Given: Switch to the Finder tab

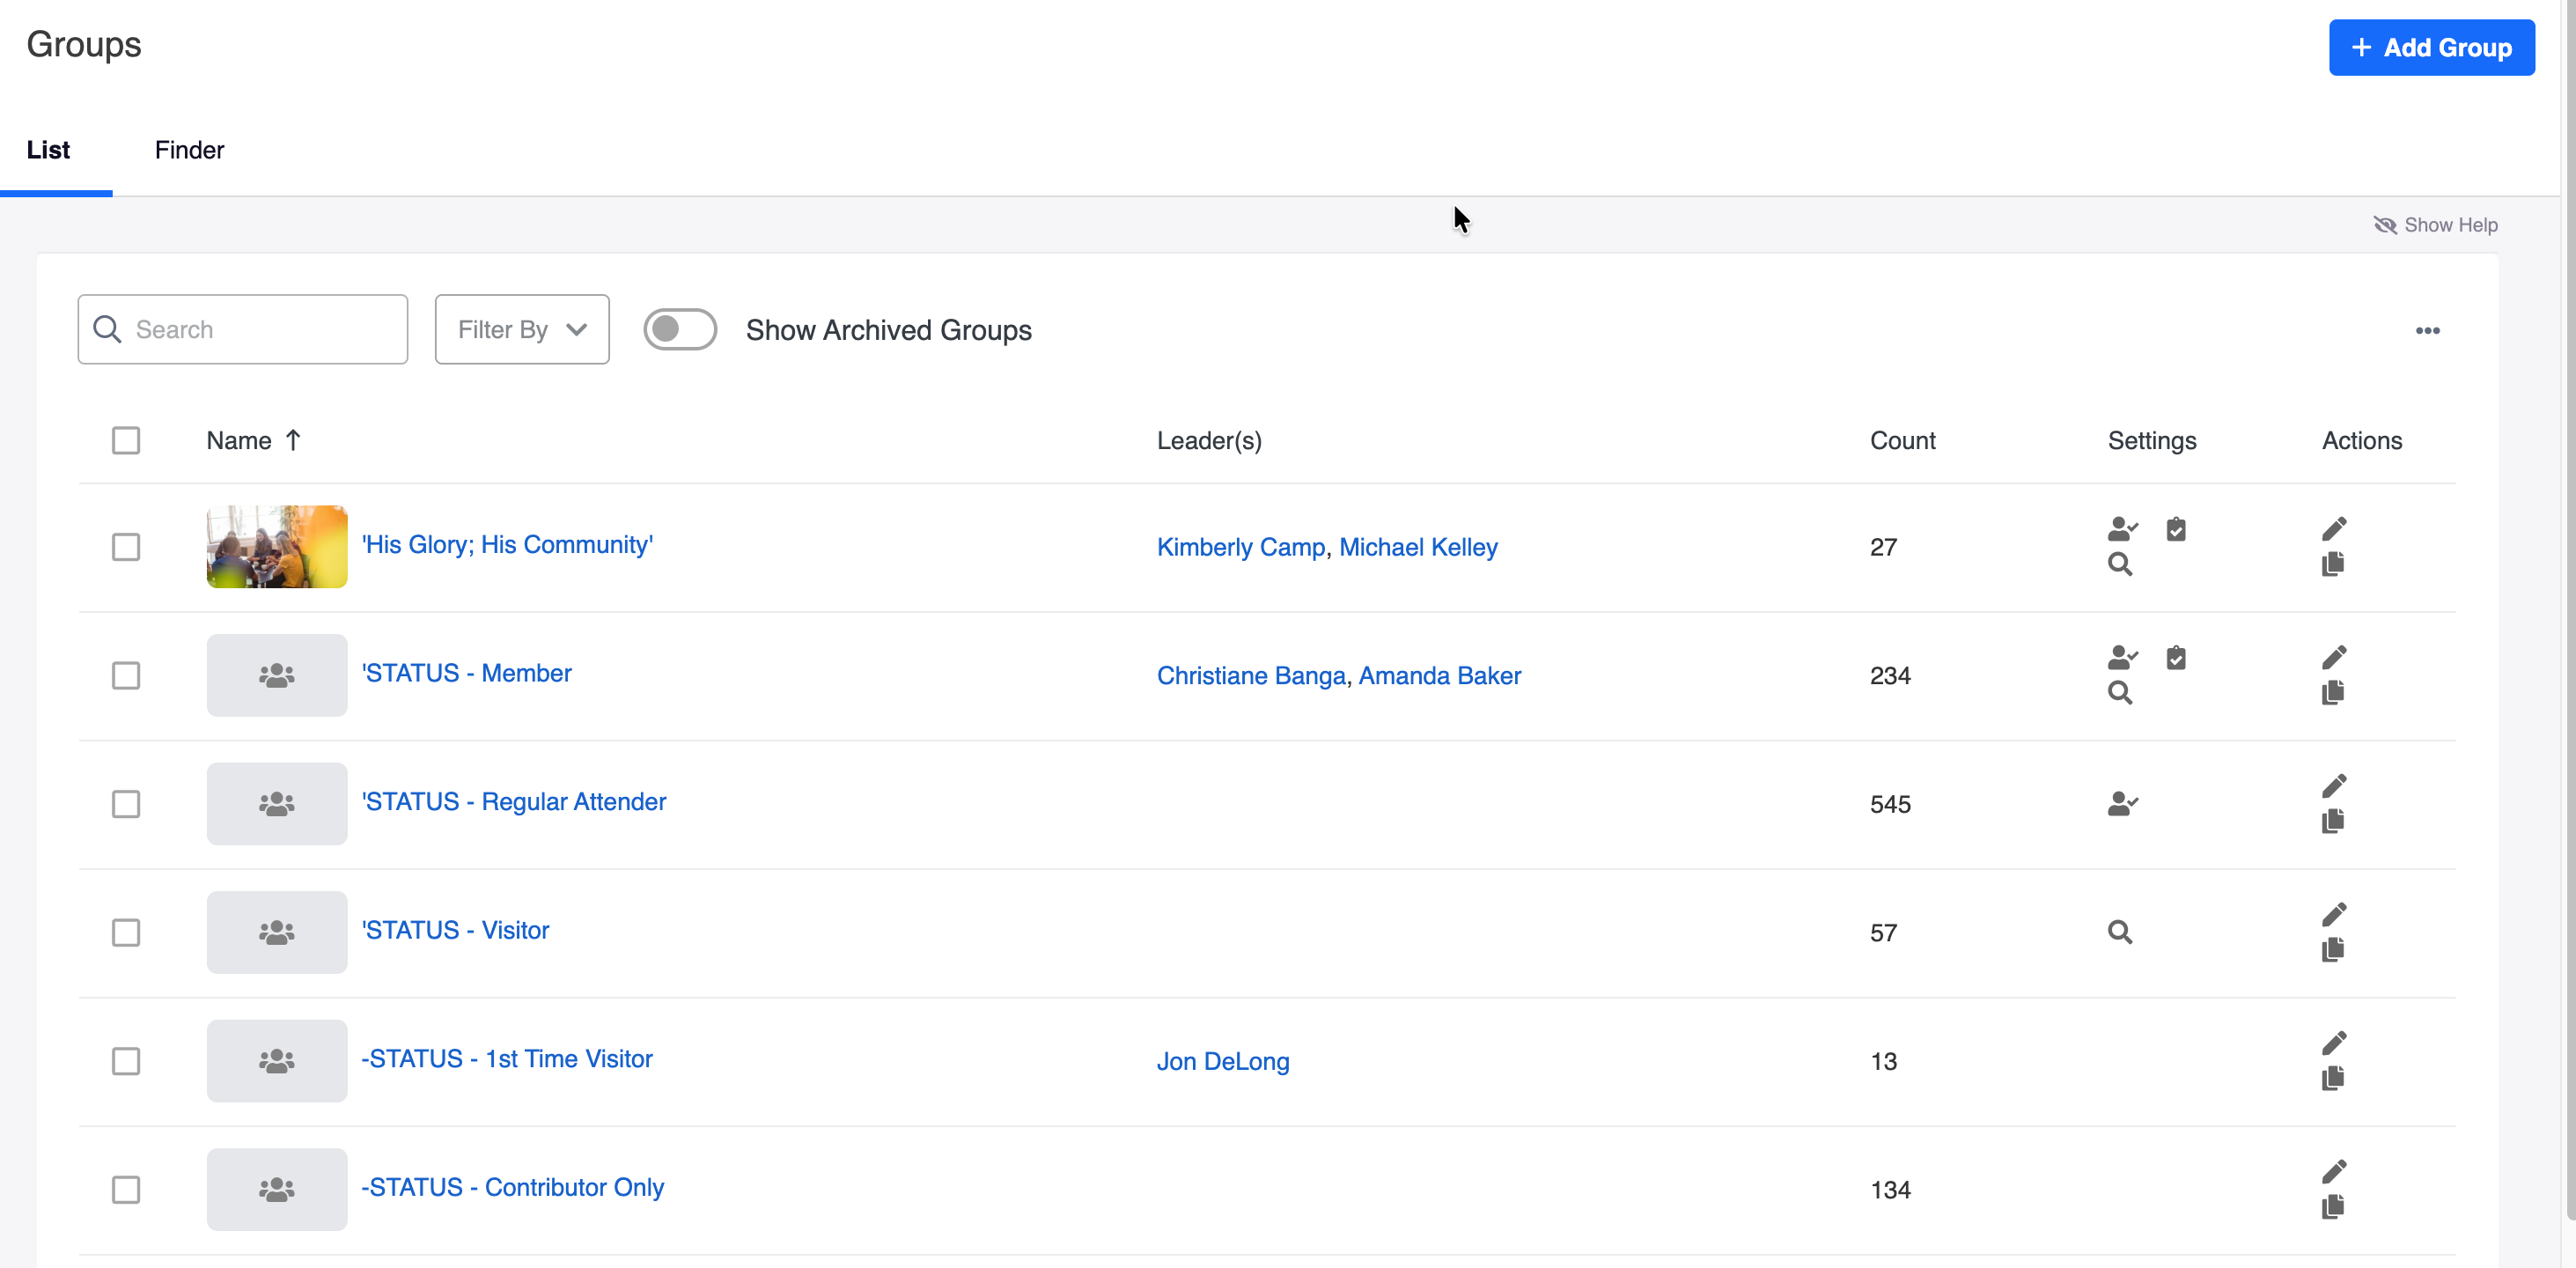Looking at the screenshot, I should point(189,150).
